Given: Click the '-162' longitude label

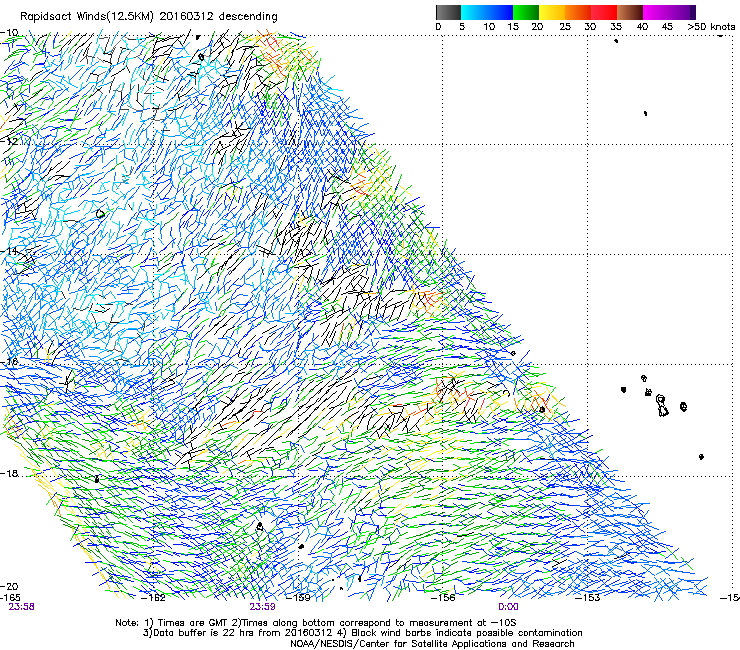Looking at the screenshot, I should tap(153, 598).
